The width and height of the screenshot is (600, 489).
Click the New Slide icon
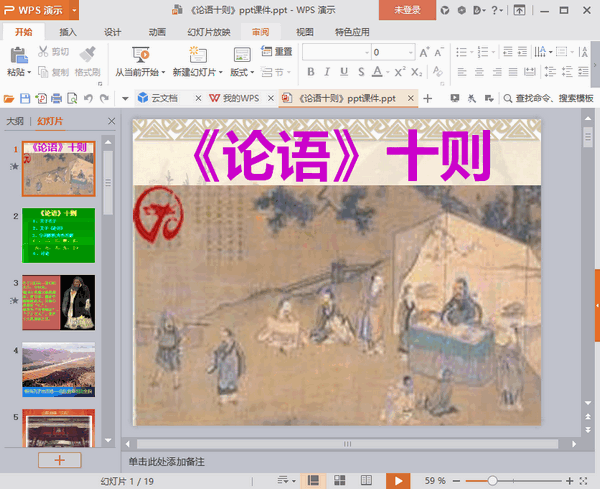click(198, 55)
